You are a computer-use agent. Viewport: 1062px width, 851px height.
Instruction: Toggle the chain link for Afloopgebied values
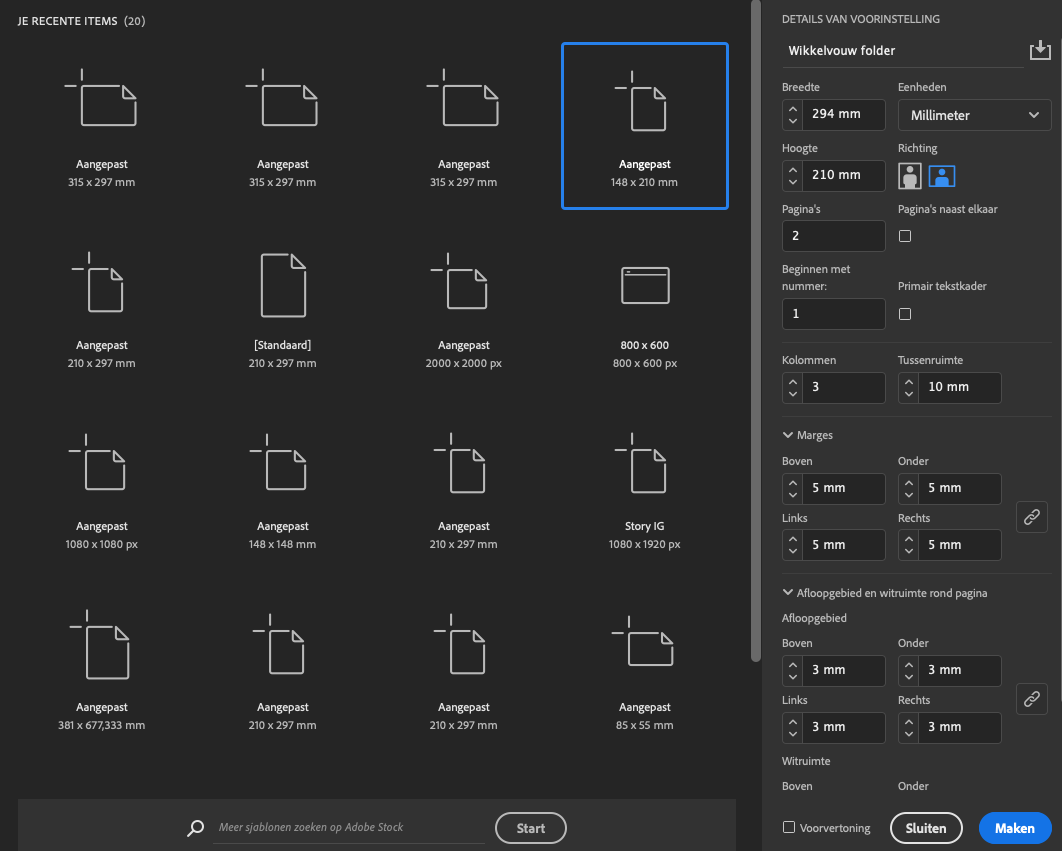1032,699
